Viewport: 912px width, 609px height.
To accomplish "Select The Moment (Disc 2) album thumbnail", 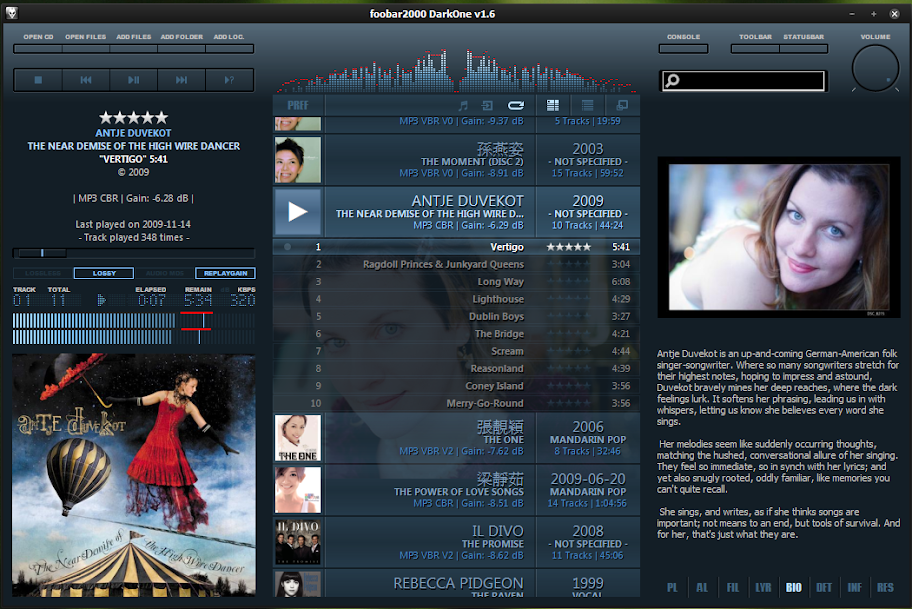I will (x=298, y=160).
